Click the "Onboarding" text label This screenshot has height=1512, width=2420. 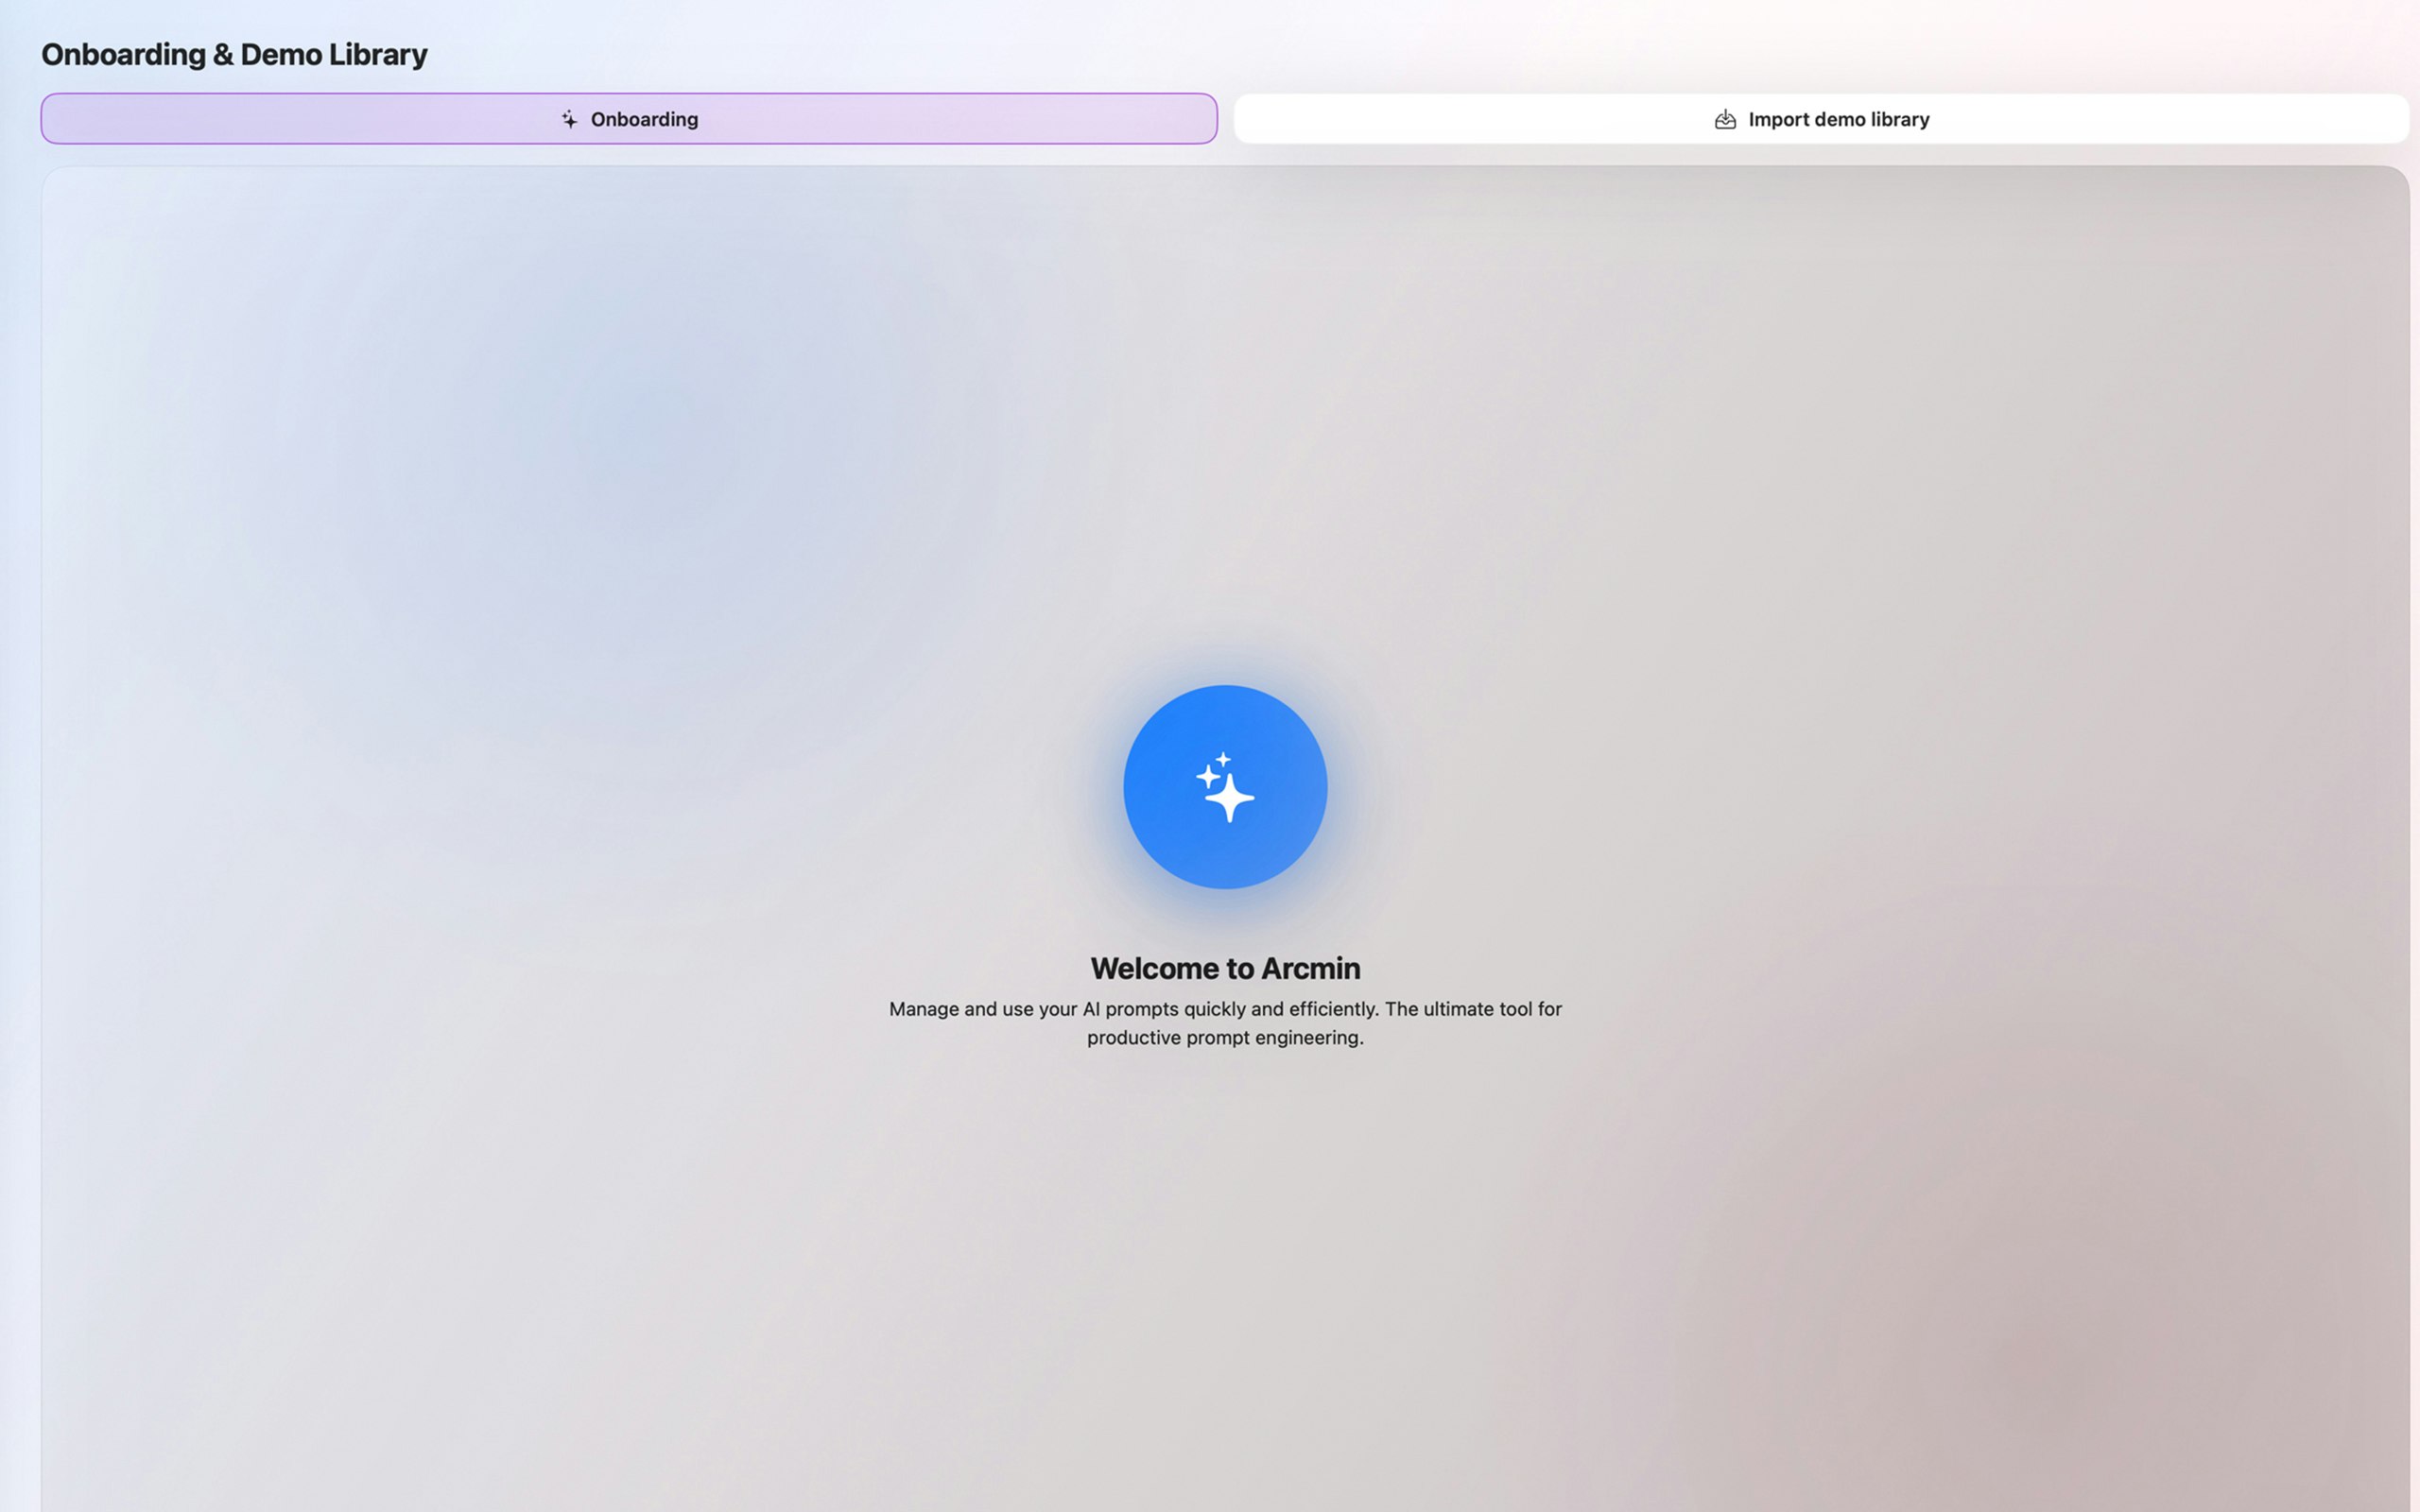(x=644, y=120)
